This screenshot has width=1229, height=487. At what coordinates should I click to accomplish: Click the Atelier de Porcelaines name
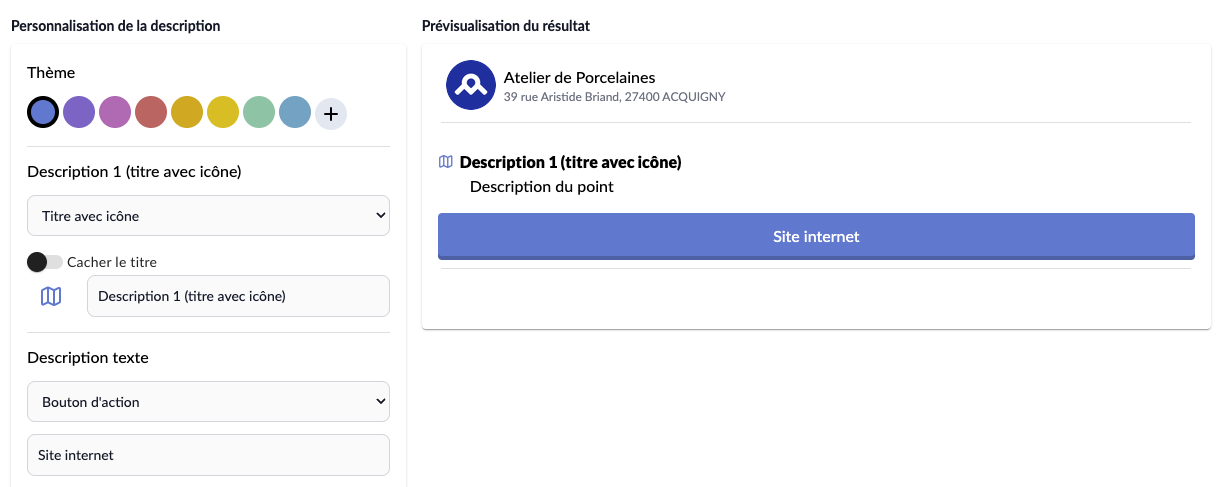click(x=579, y=77)
